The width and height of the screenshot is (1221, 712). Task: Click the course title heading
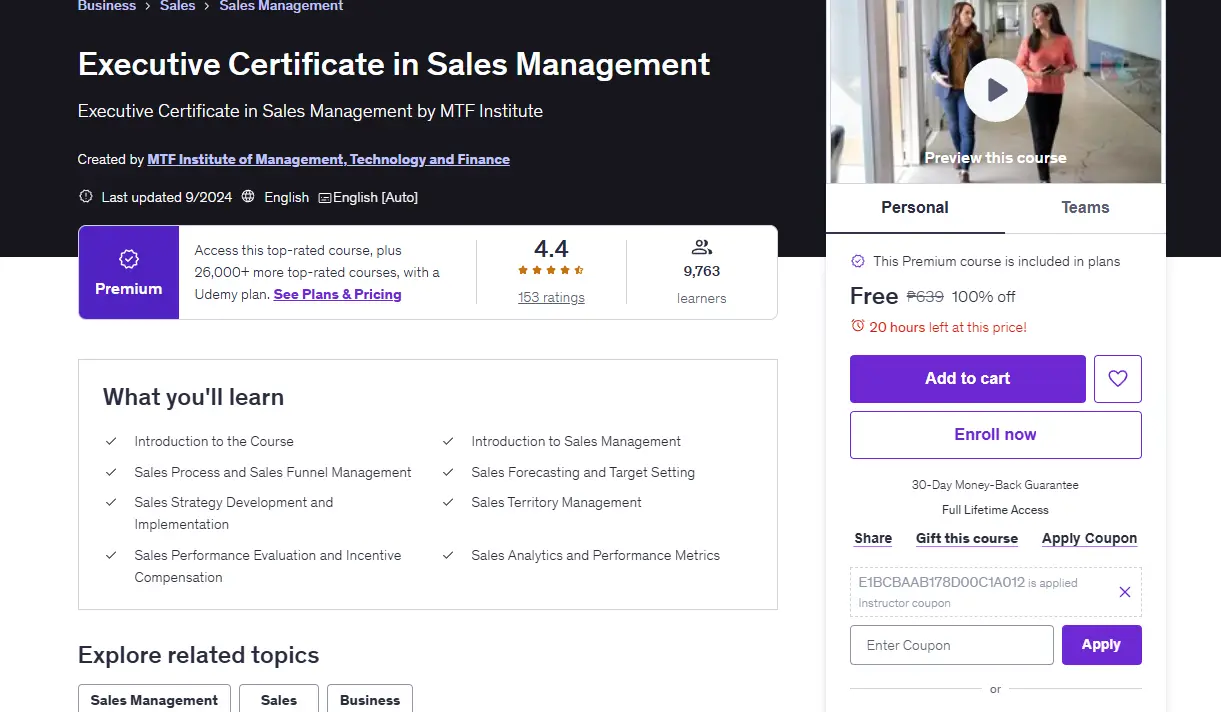(x=394, y=64)
